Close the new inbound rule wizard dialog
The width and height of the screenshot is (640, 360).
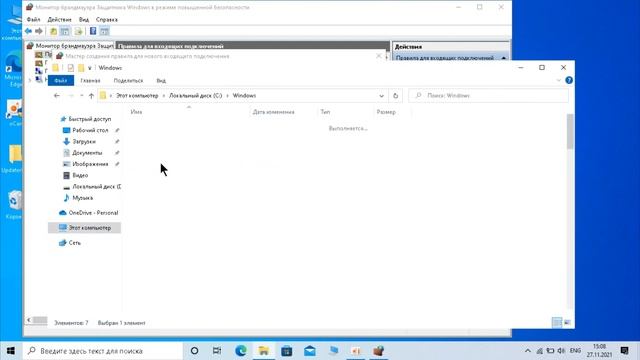click(x=379, y=56)
